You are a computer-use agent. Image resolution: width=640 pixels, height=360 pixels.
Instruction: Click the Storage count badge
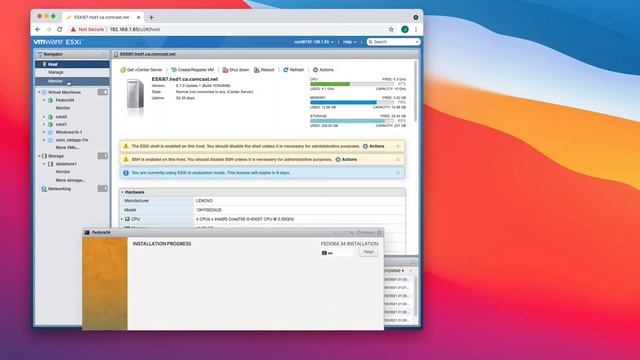pos(102,156)
